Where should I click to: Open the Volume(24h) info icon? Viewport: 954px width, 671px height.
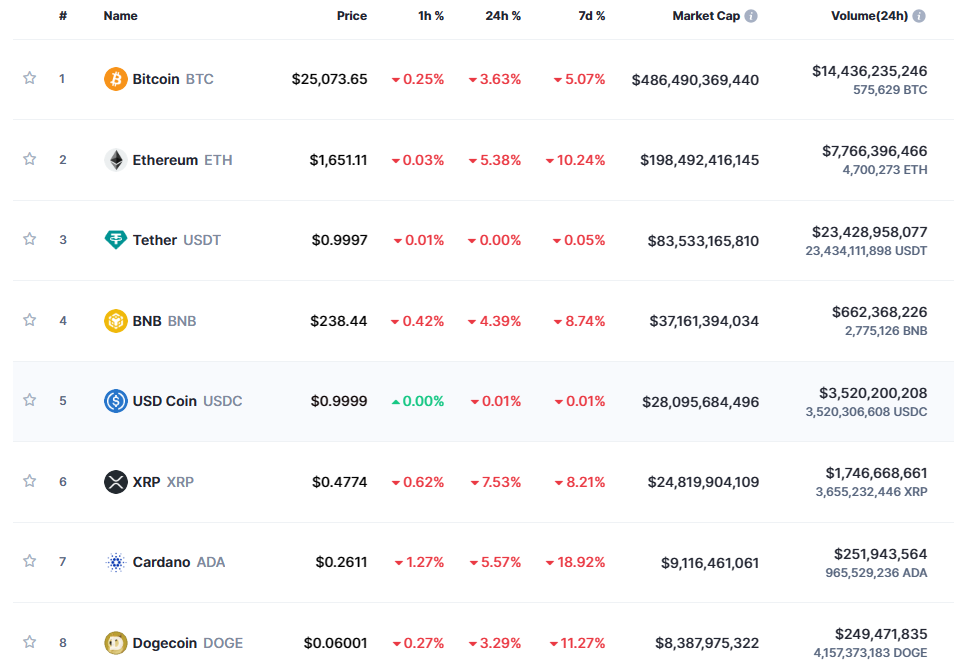pyautogui.click(x=919, y=16)
